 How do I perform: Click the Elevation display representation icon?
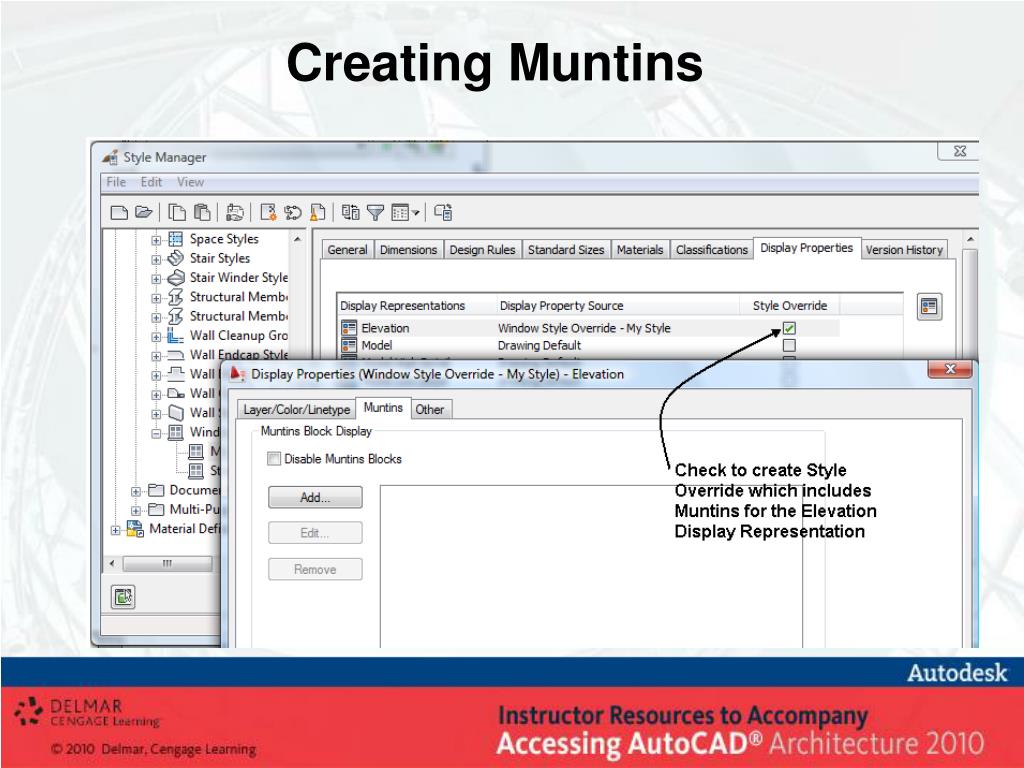[349, 328]
